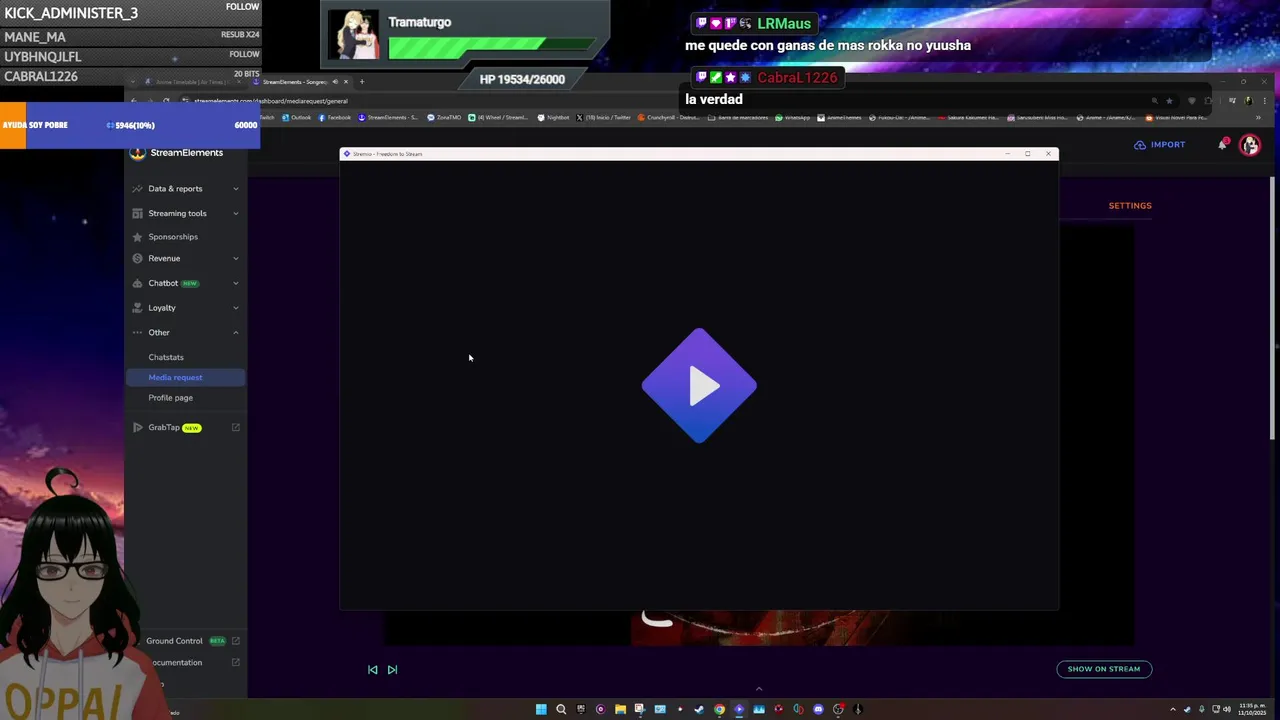Click the Revenue dollar icon
Viewport: 1280px width, 720px height.
coord(137,258)
